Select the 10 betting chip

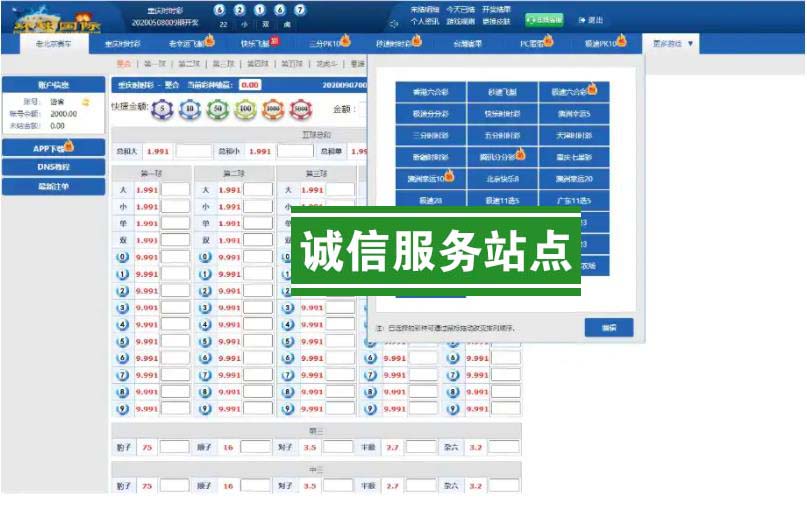(x=189, y=109)
